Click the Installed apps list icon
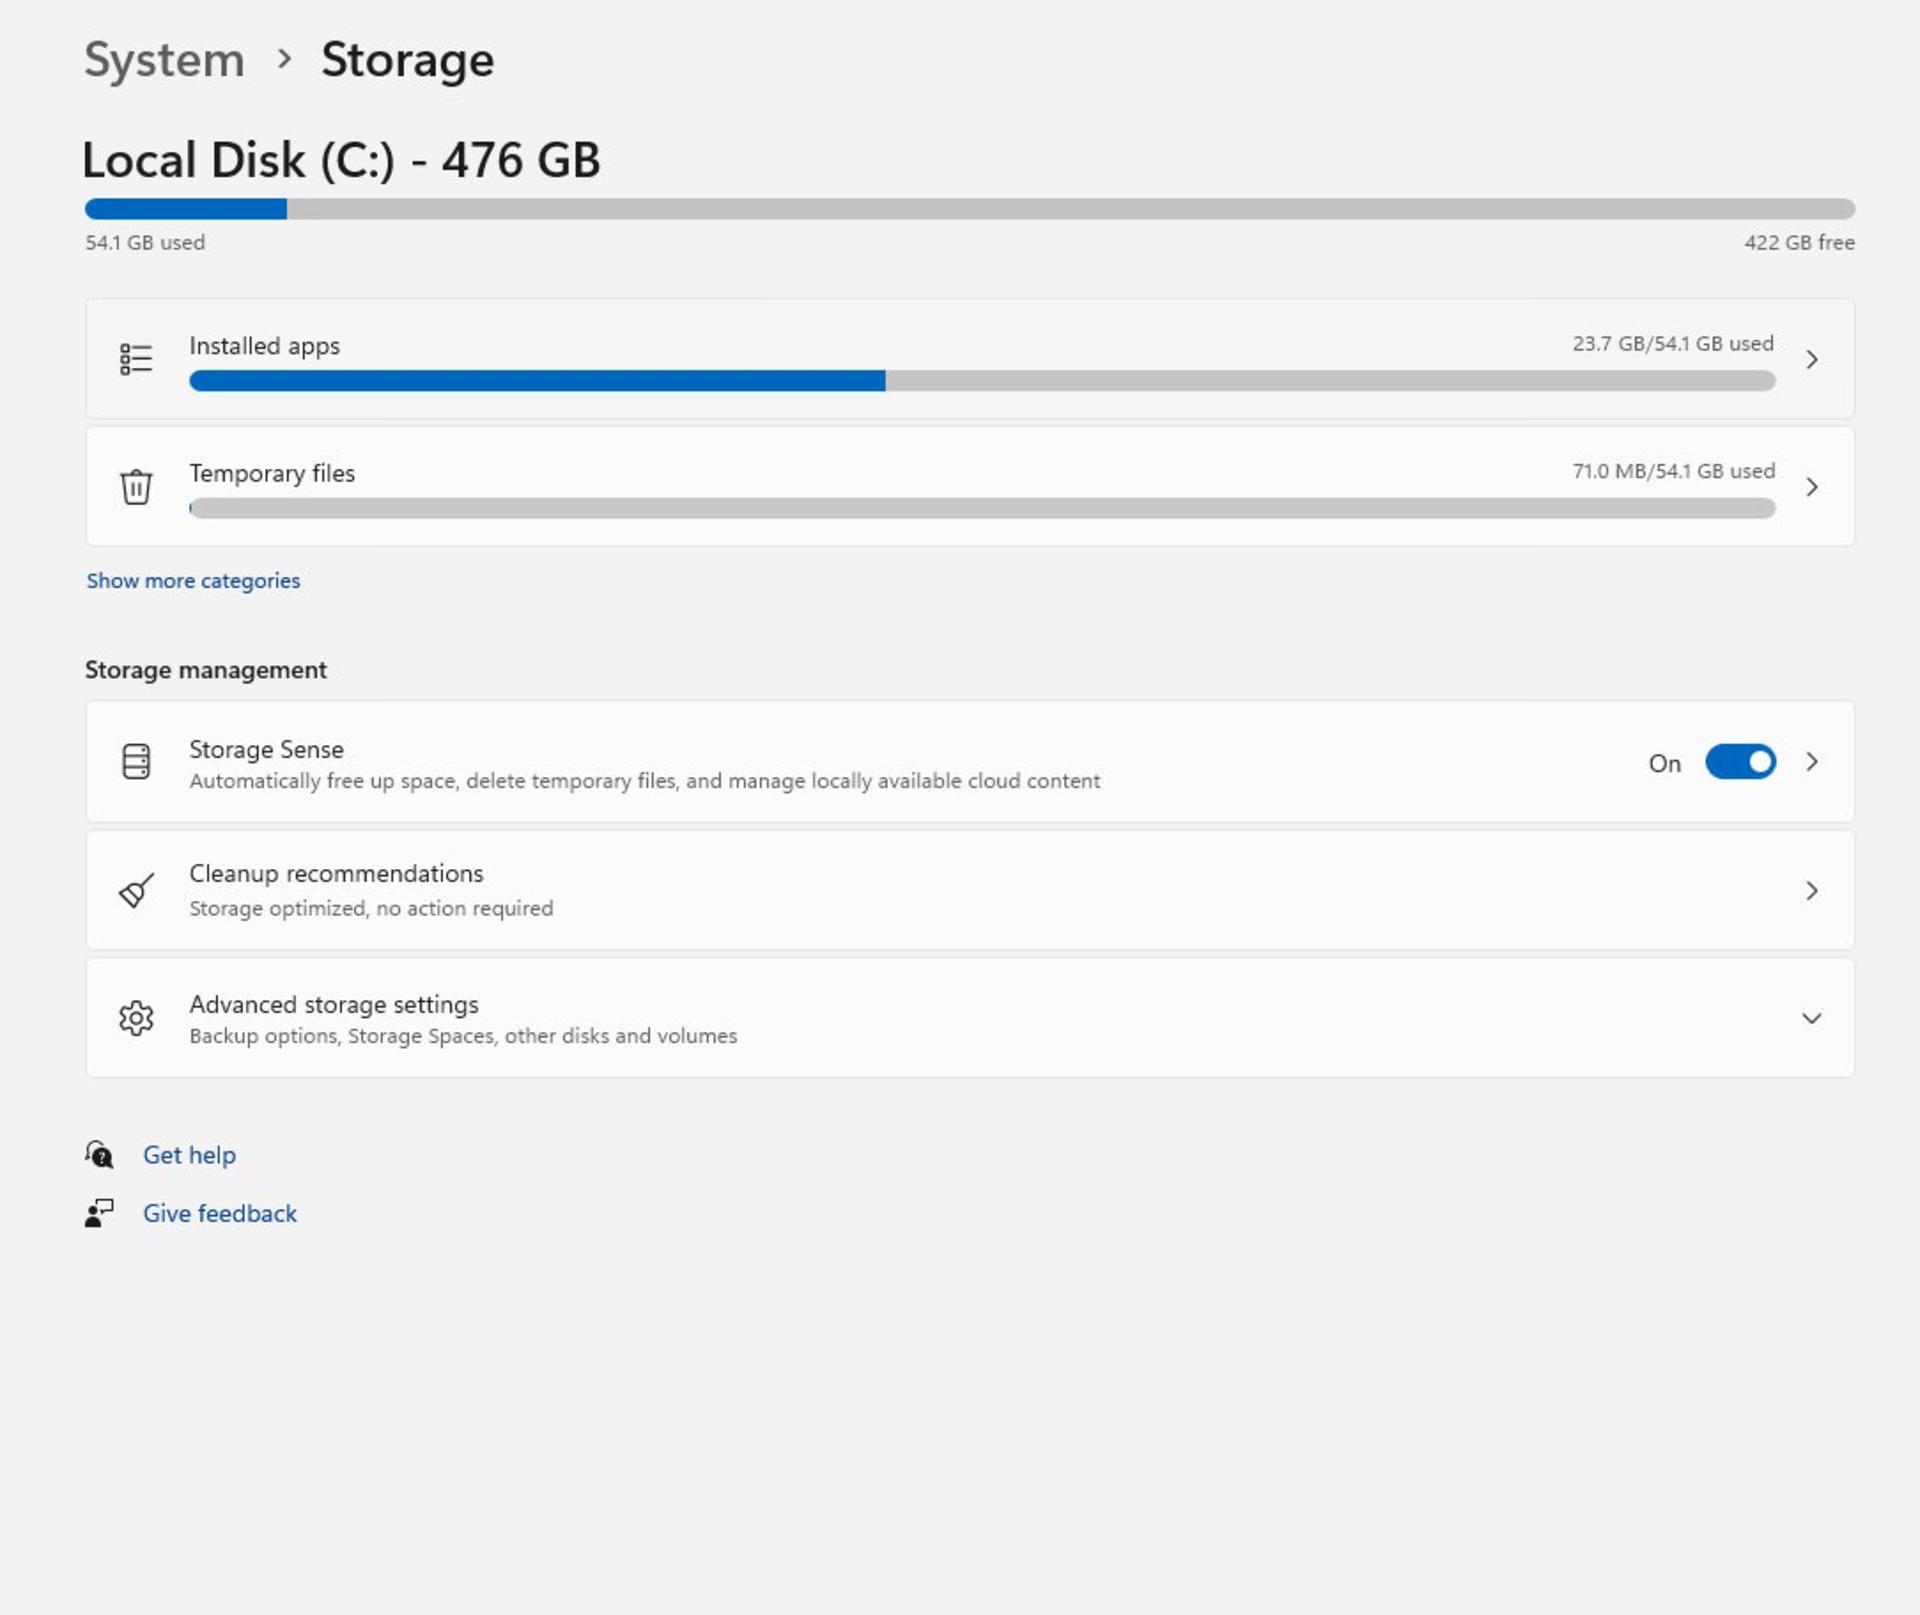 136,358
